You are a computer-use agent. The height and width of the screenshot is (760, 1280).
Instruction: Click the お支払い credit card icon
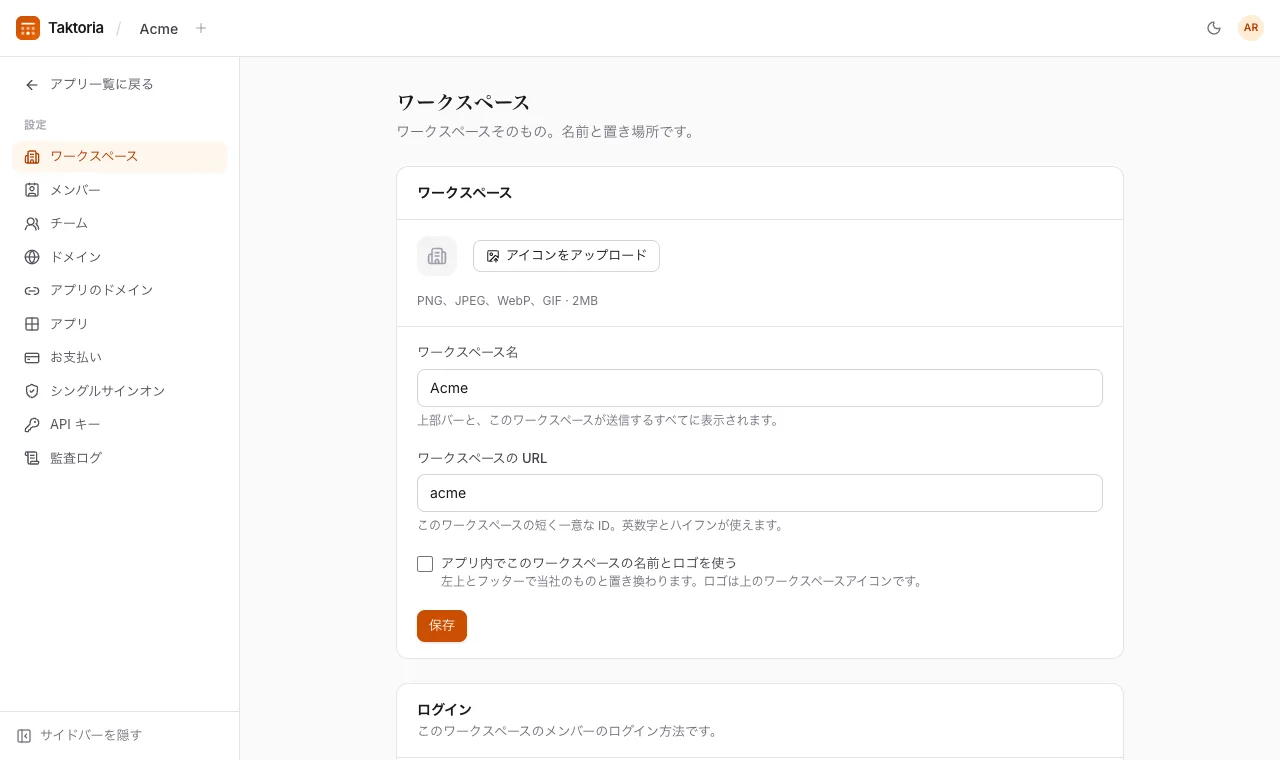click(x=32, y=357)
